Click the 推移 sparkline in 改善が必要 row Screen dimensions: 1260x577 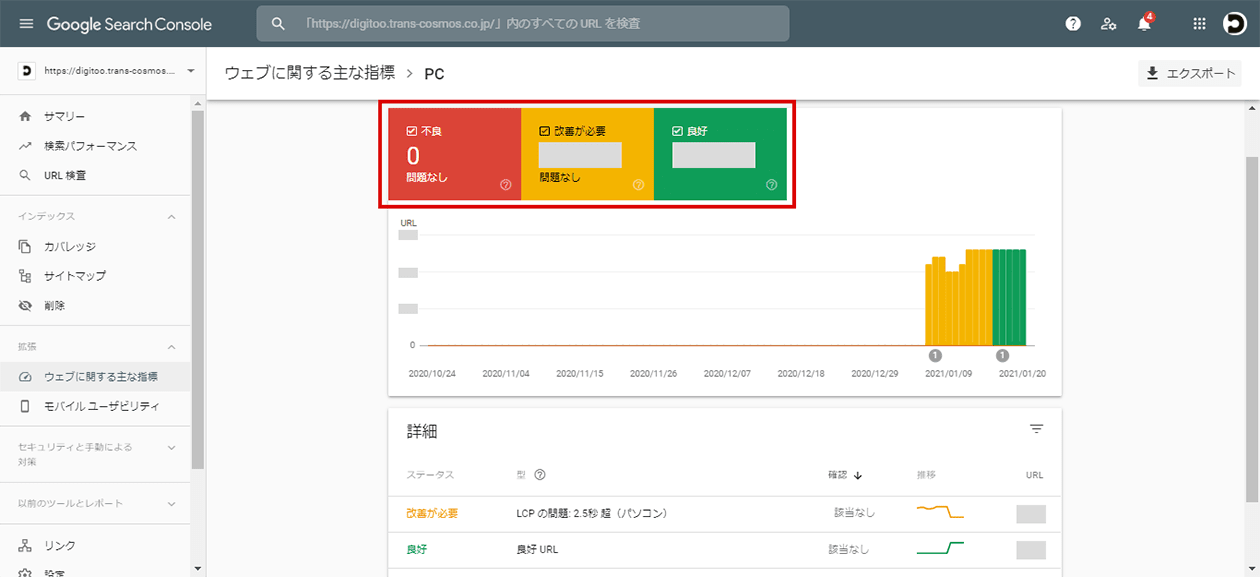pos(940,512)
